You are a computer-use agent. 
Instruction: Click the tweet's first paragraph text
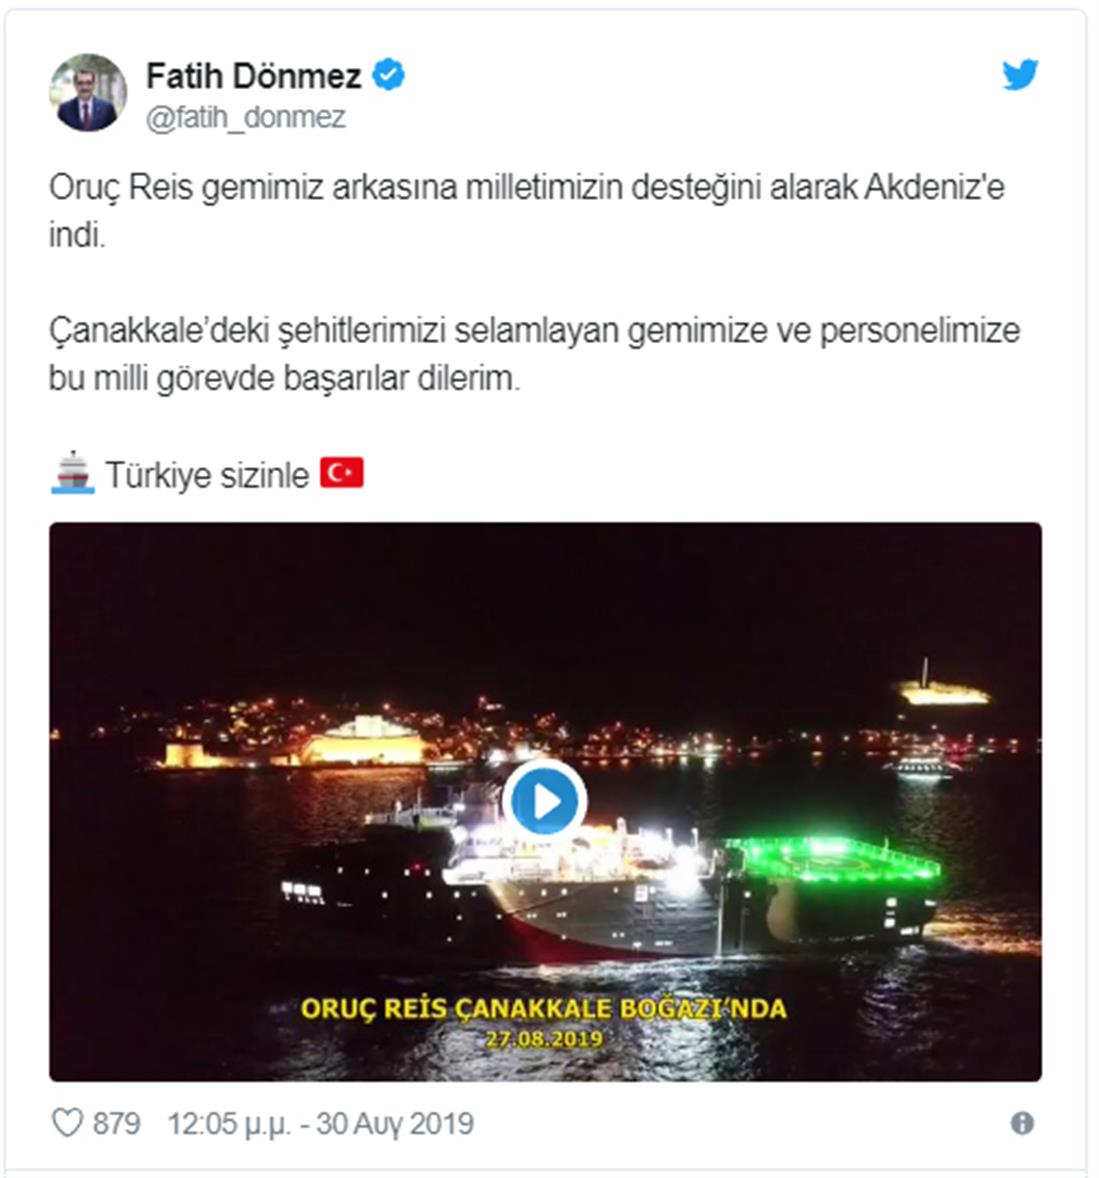pyautogui.click(x=527, y=211)
